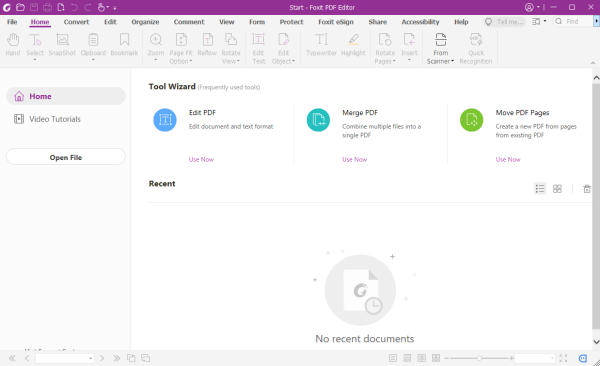This screenshot has width=600, height=366.
Task: Click the Print icon in quick access bar
Action: click(x=47, y=7)
